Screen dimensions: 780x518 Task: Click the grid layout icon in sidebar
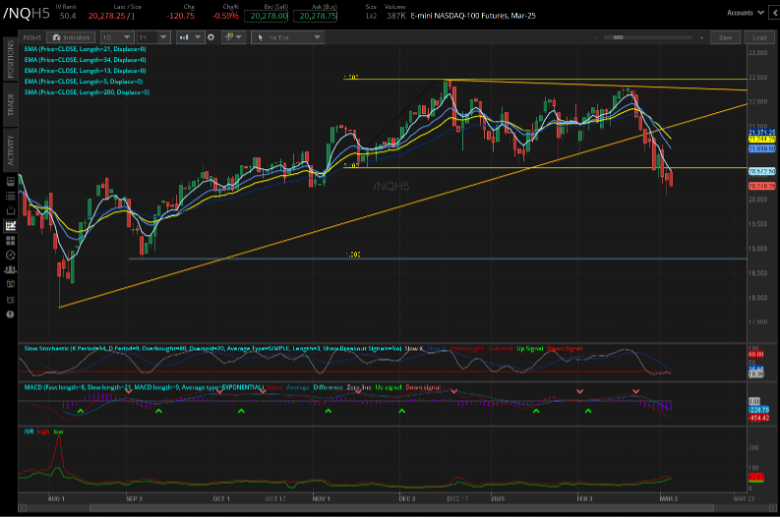tap(10, 240)
